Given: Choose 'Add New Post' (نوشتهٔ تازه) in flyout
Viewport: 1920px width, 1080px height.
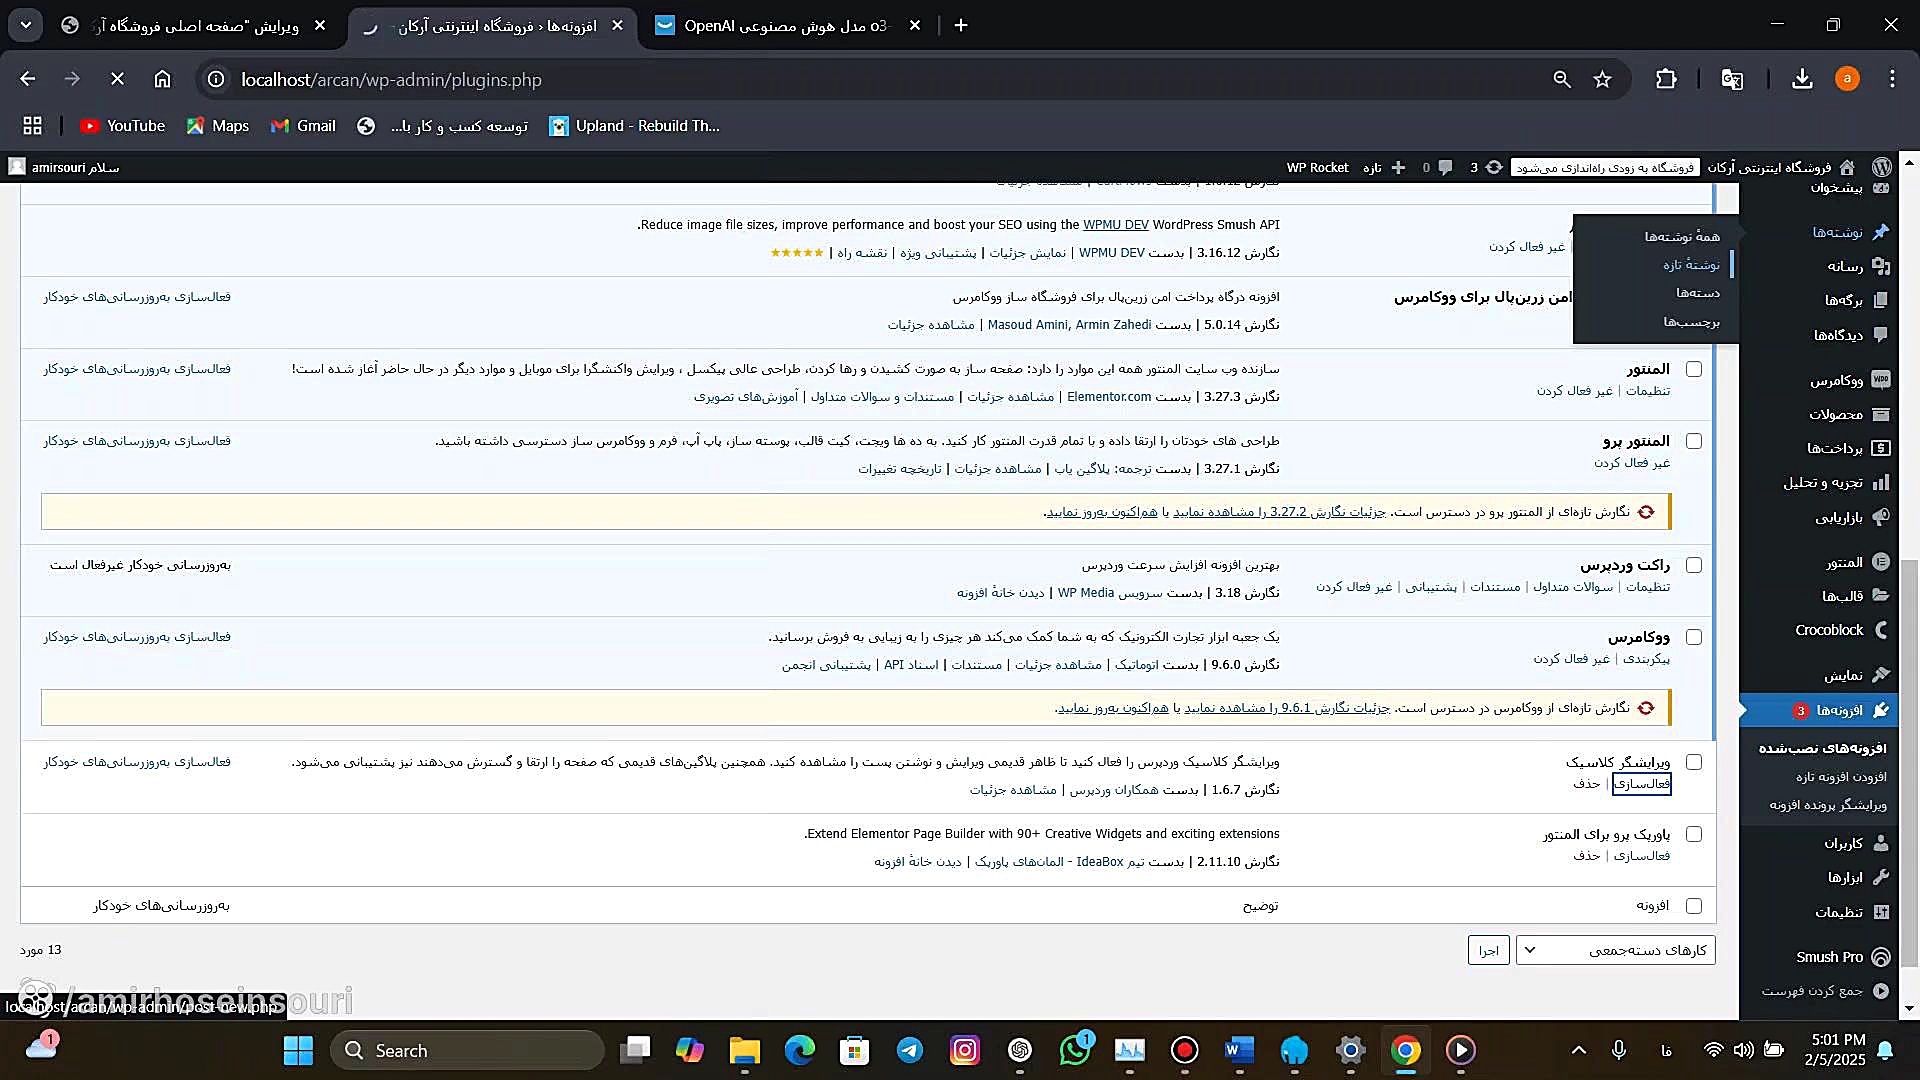Looking at the screenshot, I should click(1691, 265).
